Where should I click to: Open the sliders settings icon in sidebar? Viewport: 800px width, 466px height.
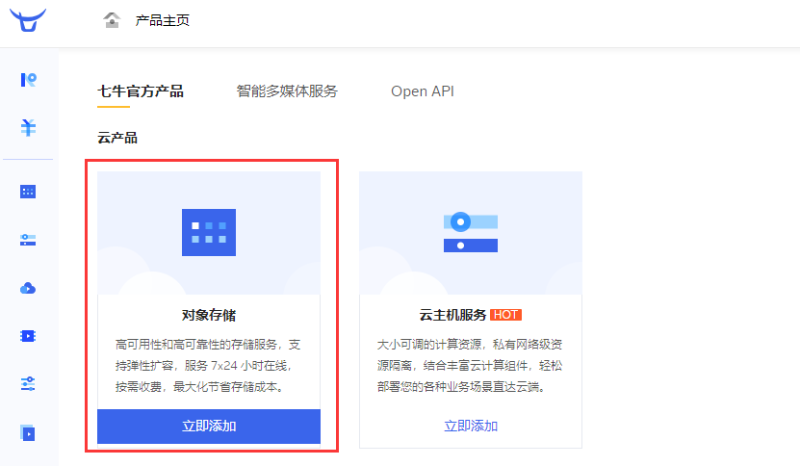click(x=28, y=384)
